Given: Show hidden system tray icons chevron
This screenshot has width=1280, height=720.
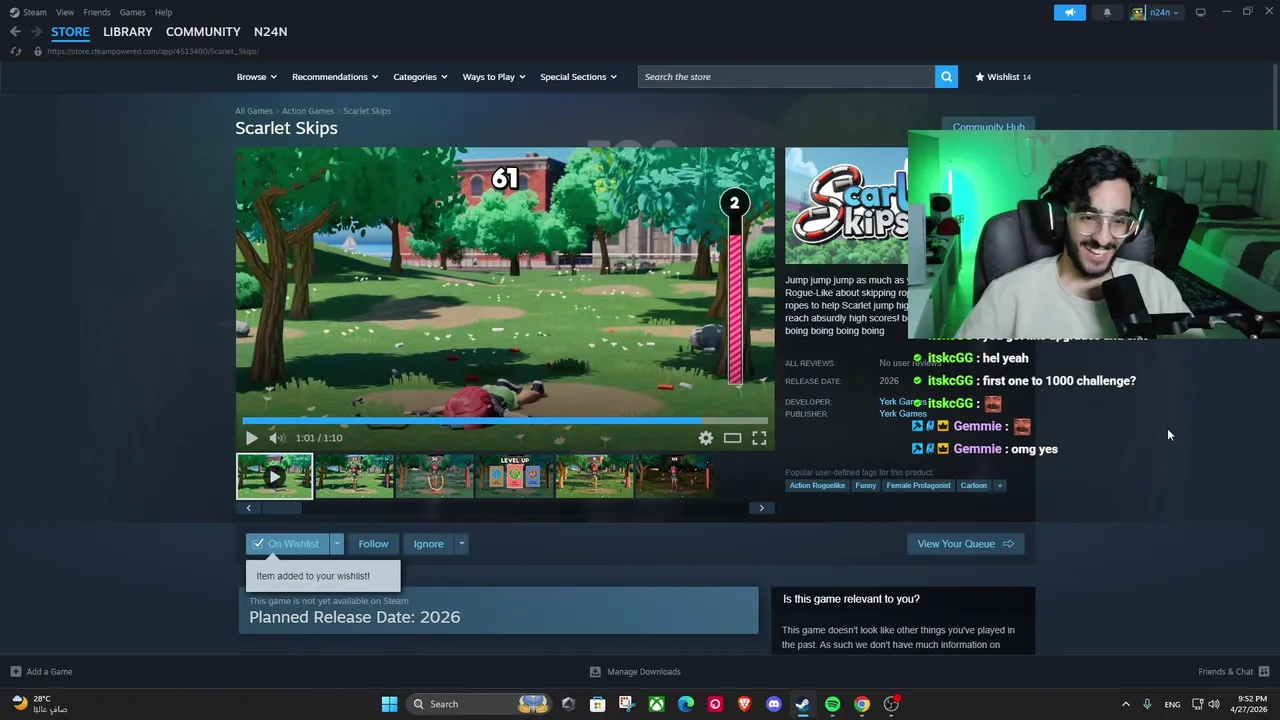Looking at the screenshot, I should pos(1125,704).
